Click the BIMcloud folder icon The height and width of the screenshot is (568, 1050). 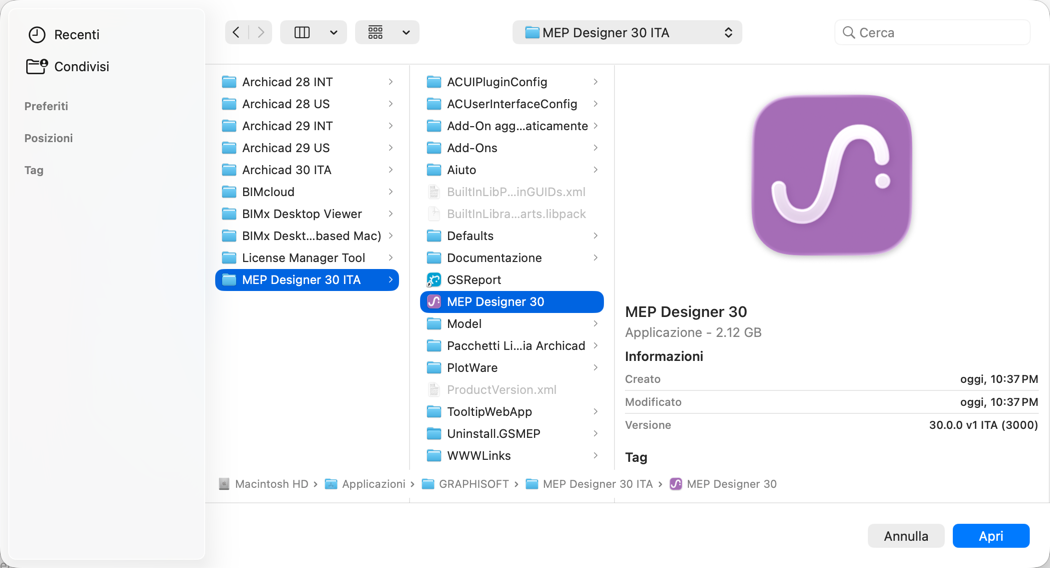(x=229, y=192)
